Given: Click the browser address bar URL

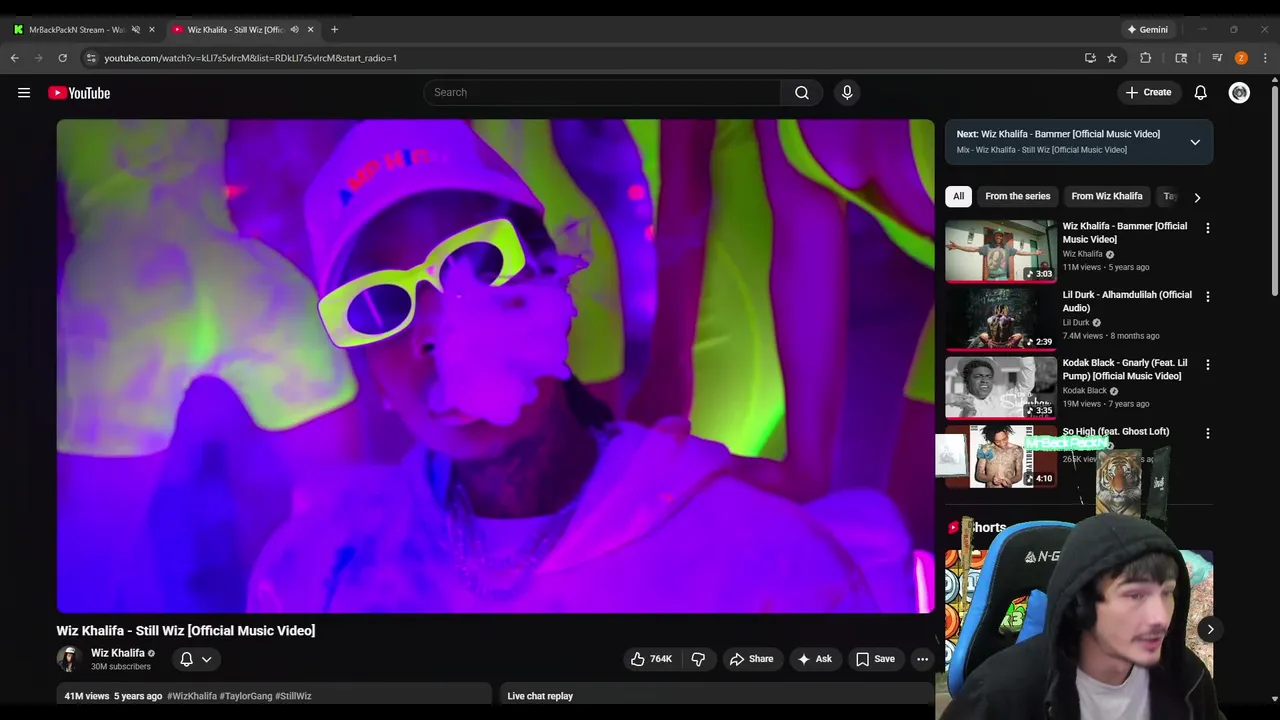Looking at the screenshot, I should pos(250,58).
